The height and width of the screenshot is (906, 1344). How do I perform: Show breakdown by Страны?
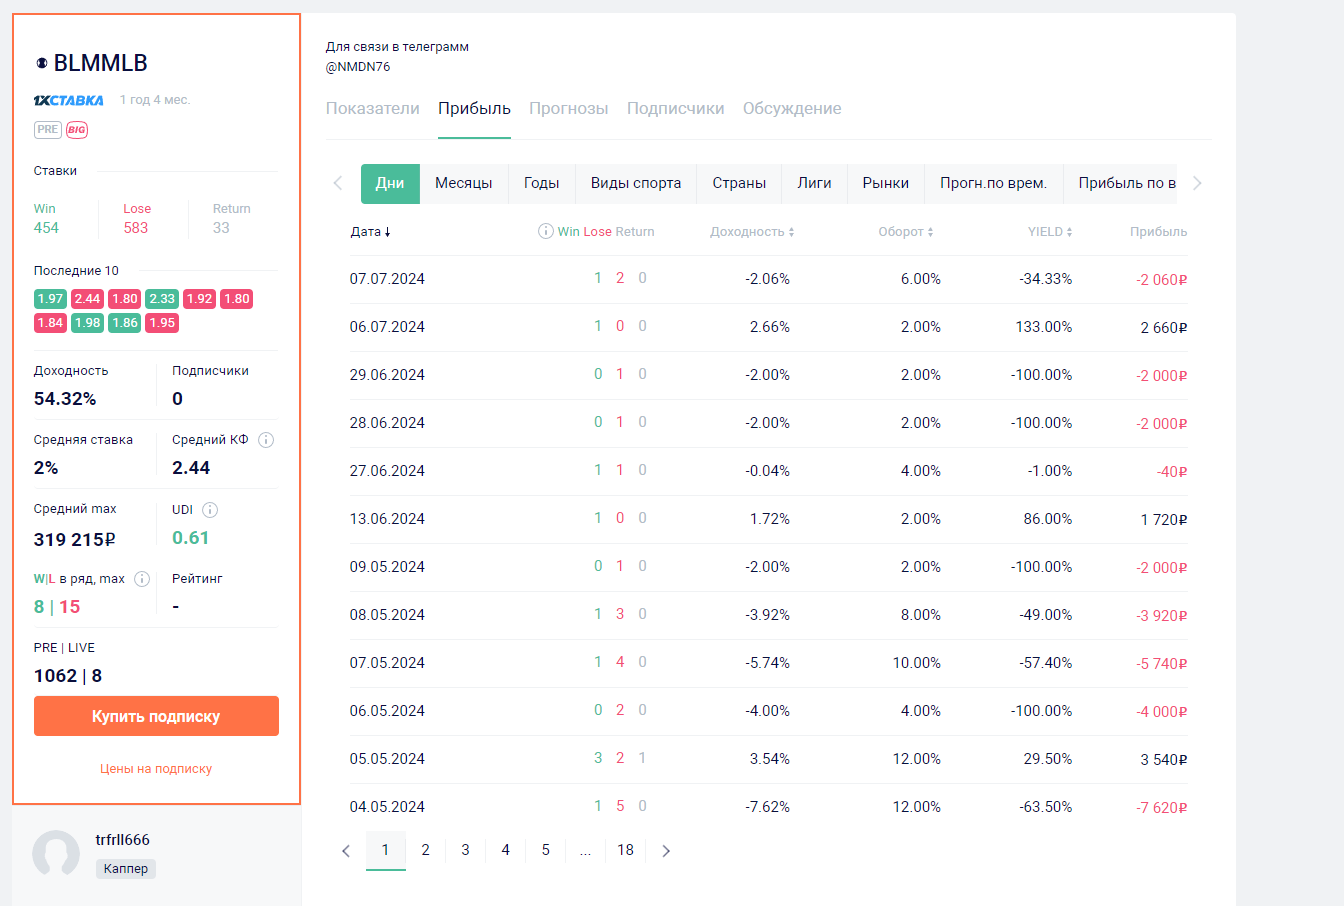[x=739, y=183]
